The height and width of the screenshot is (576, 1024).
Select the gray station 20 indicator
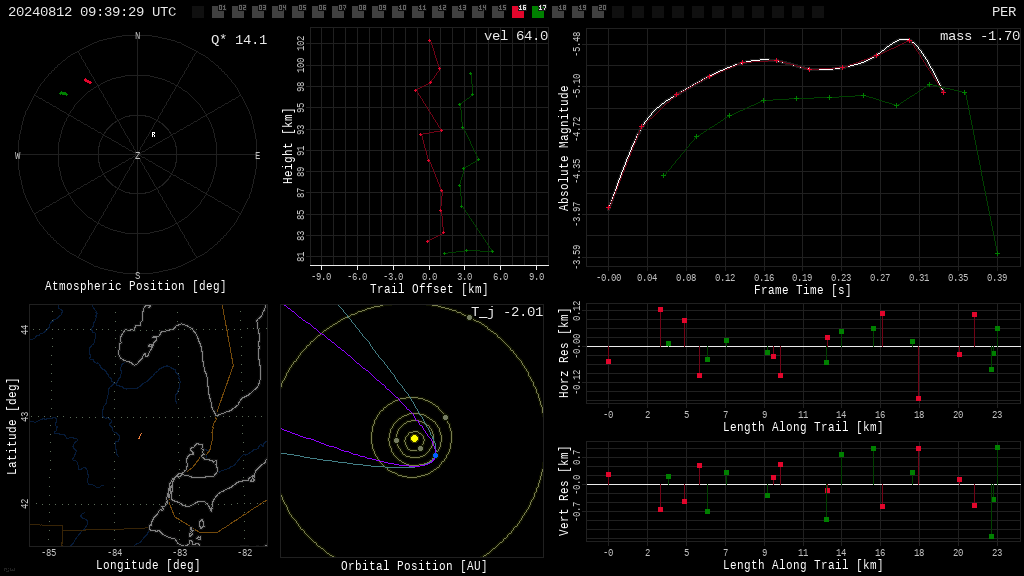click(x=598, y=12)
